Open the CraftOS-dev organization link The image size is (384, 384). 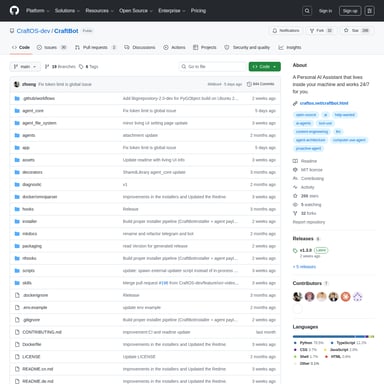coord(33,31)
